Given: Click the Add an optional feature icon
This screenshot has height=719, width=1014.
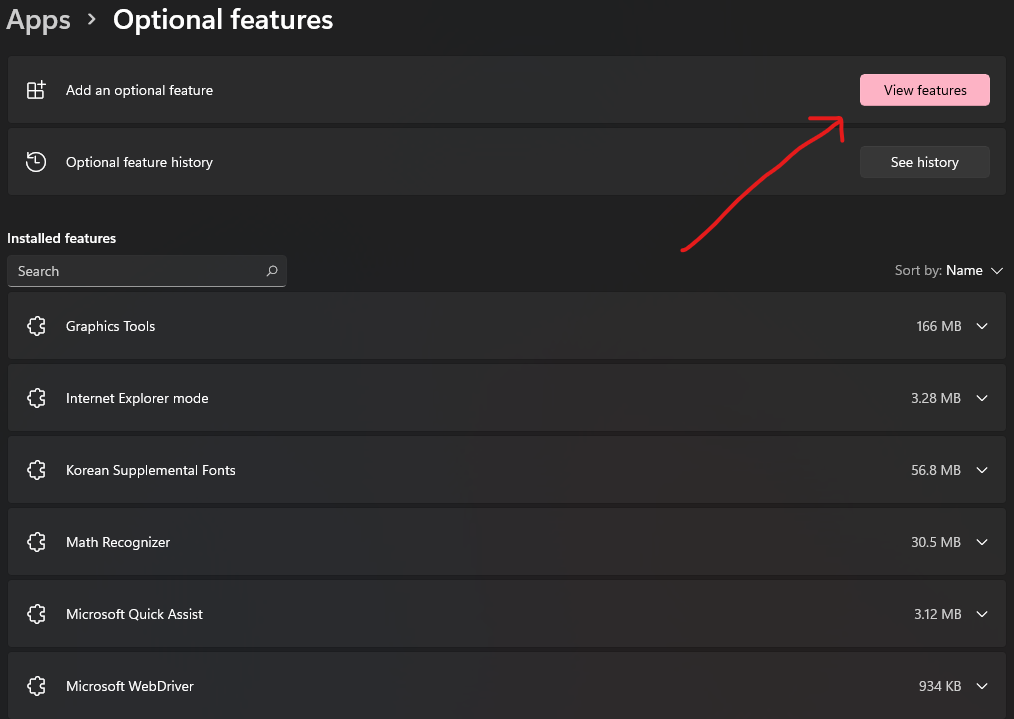Looking at the screenshot, I should 36,90.
